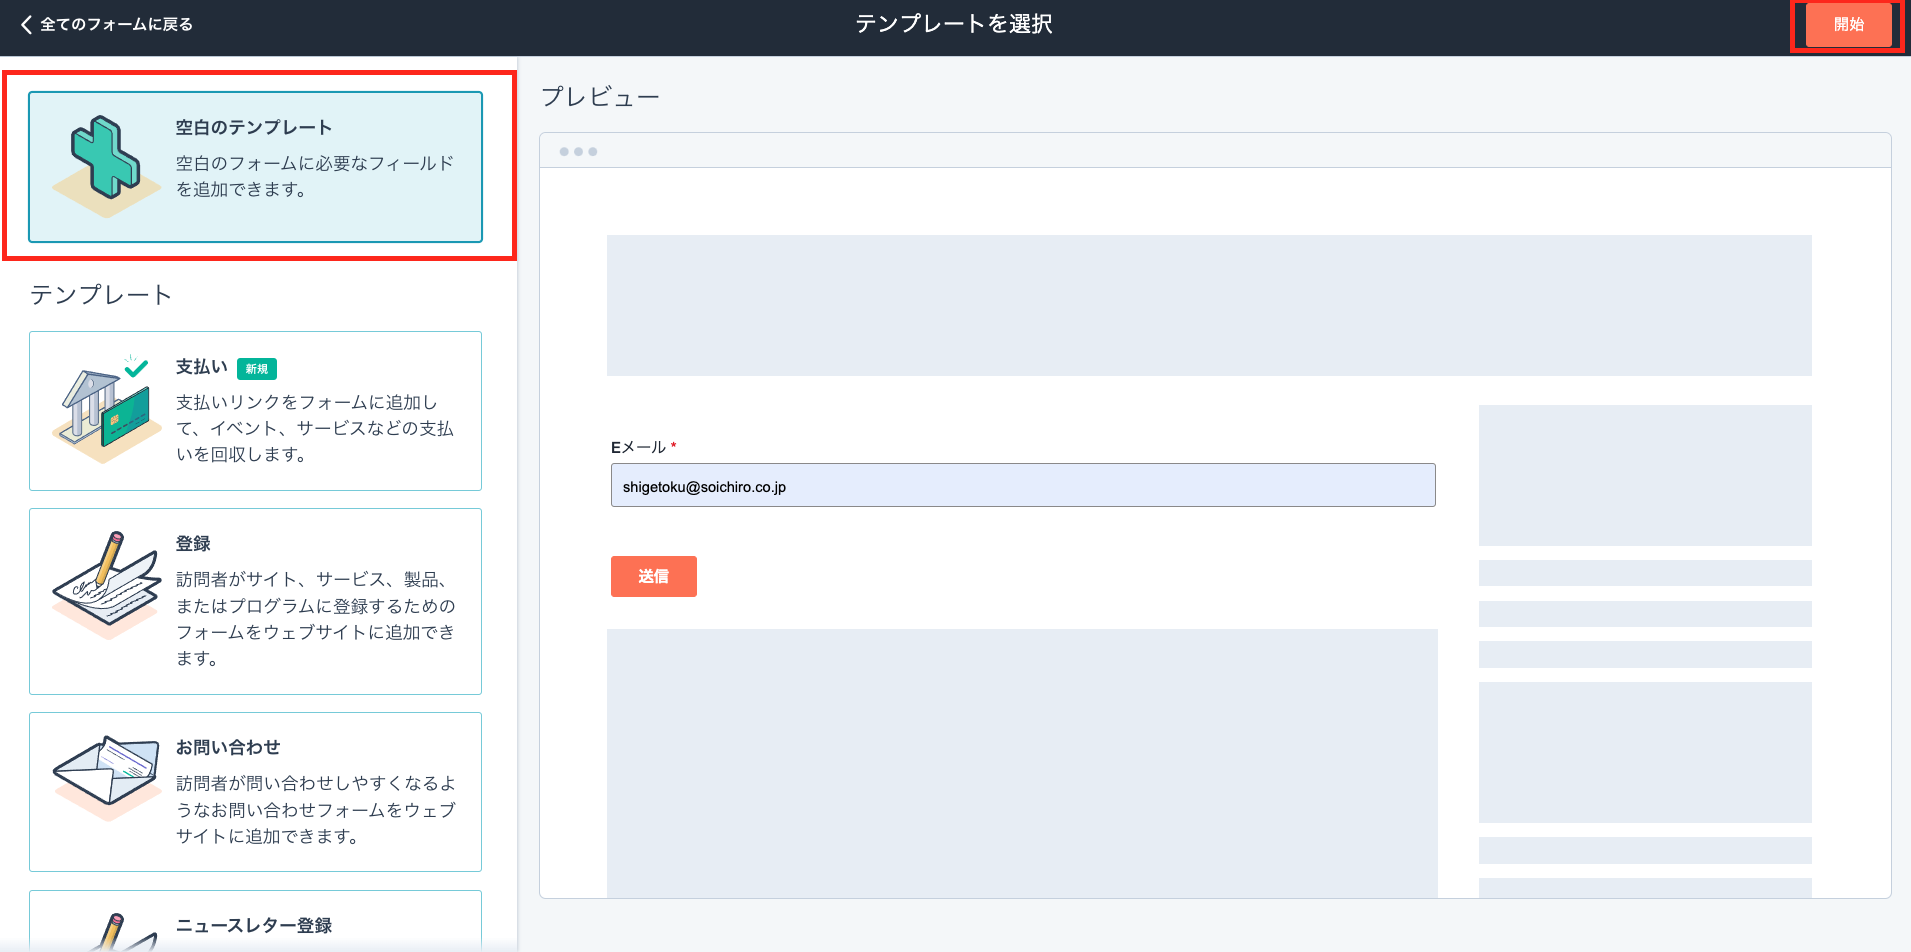Click the 送信 submit button in preview
Viewport: 1911px width, 952px height.
(x=654, y=576)
